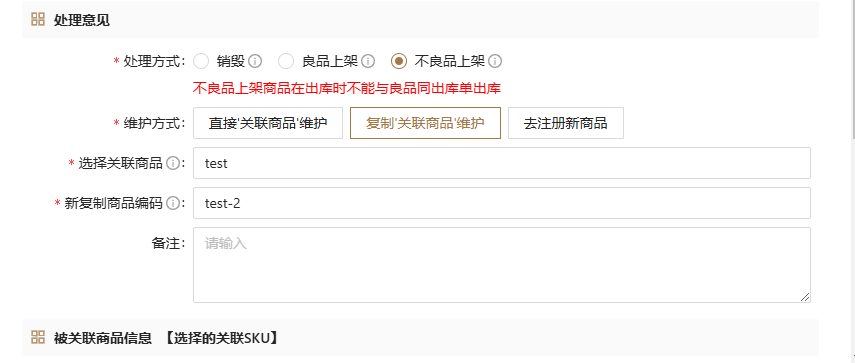
Task: Focus the 备注 textarea
Action: click(502, 265)
